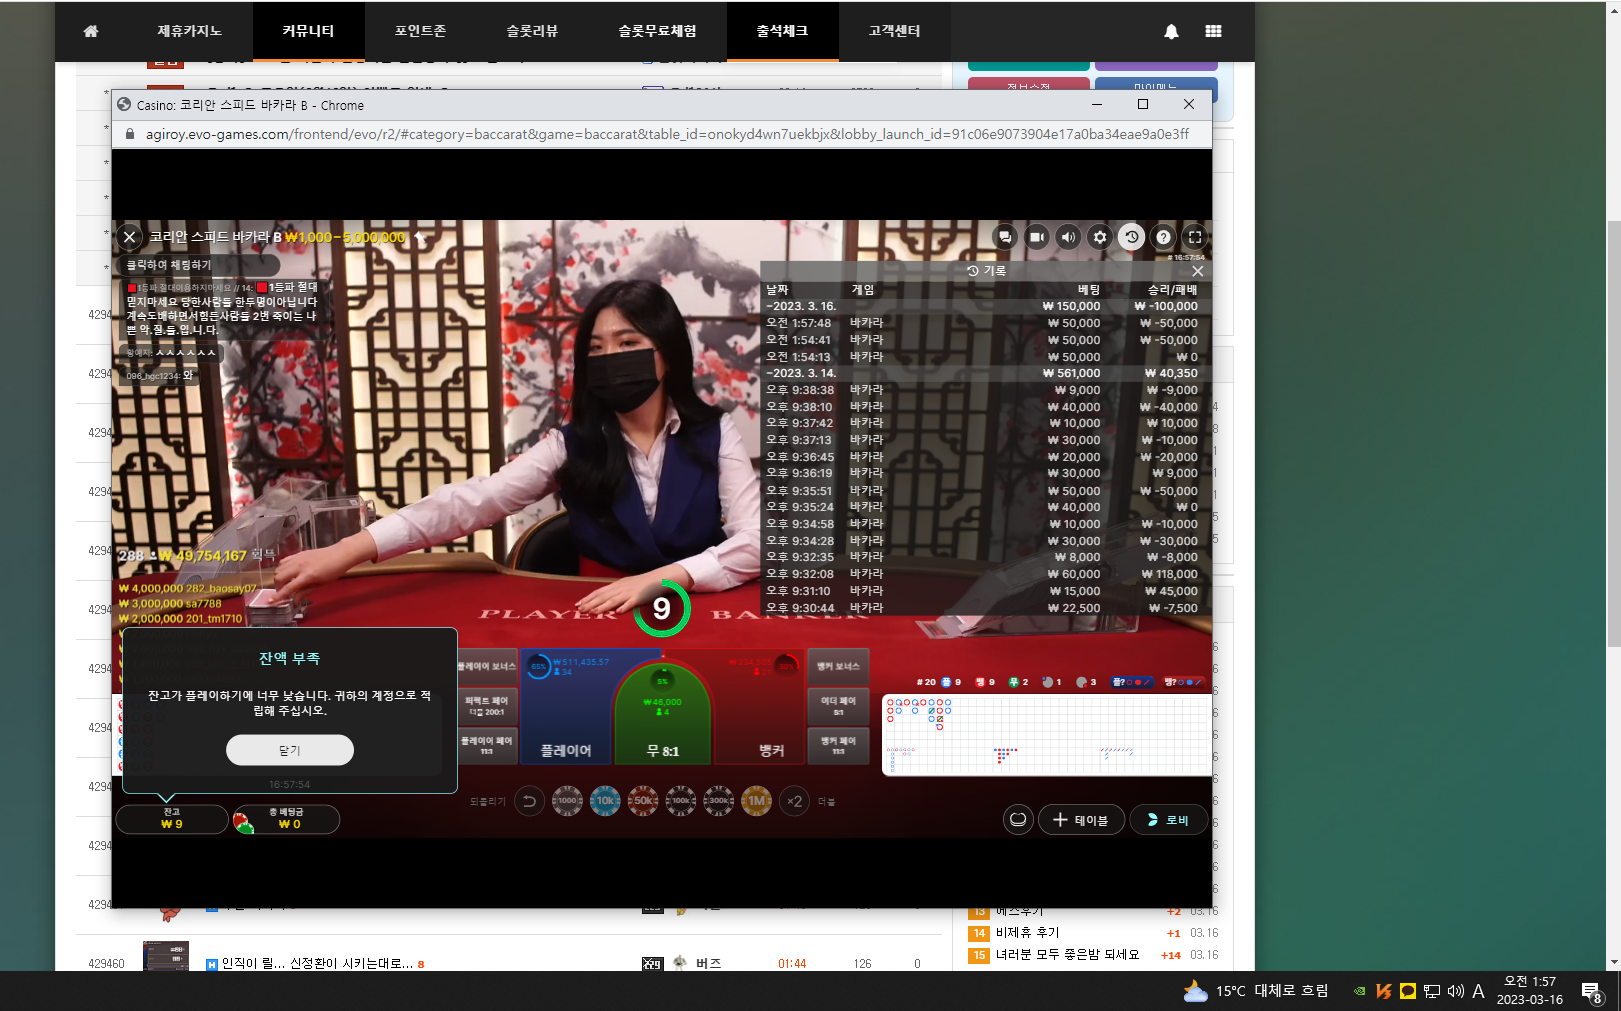Open the taskbar clock and date
This screenshot has height=1011, width=1621.
(x=1530, y=990)
